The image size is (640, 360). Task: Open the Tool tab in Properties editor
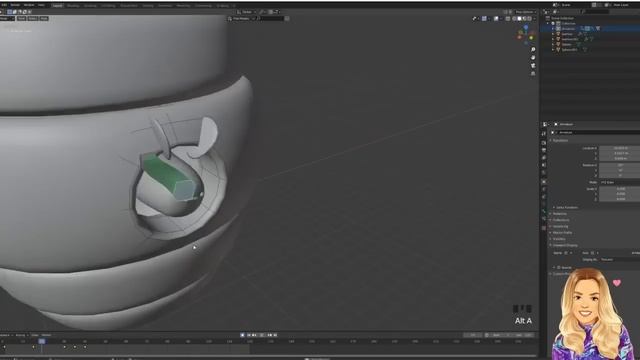[544, 134]
